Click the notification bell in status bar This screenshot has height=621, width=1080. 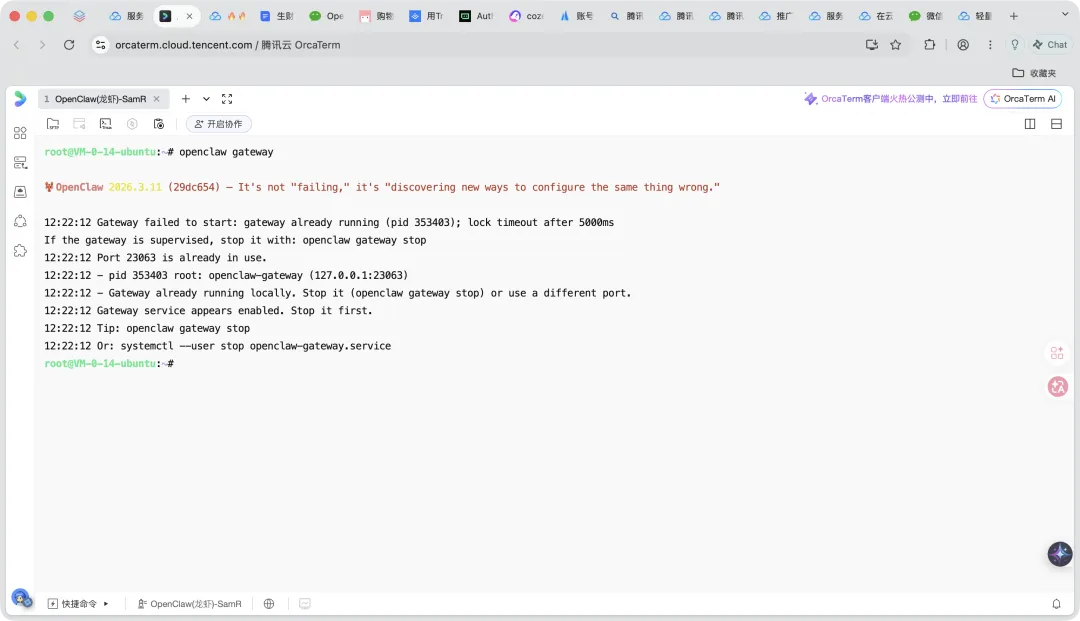(1056, 604)
